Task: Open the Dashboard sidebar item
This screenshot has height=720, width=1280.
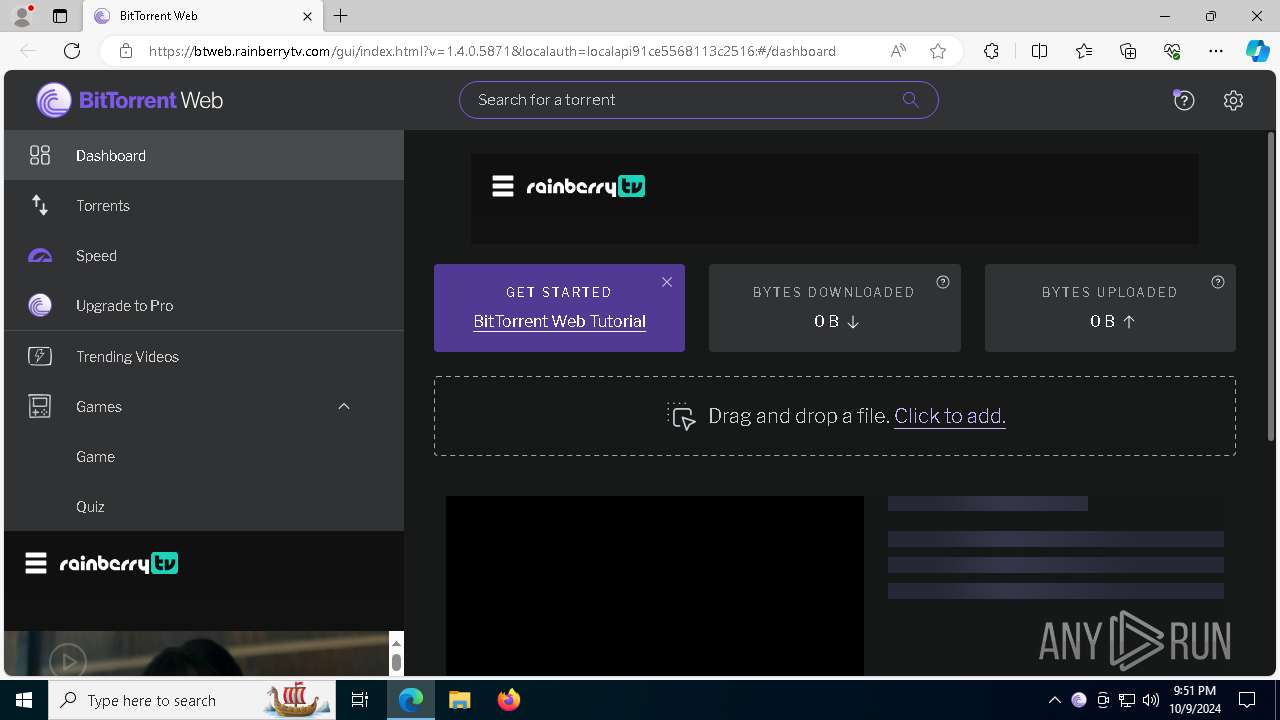Action: point(204,155)
